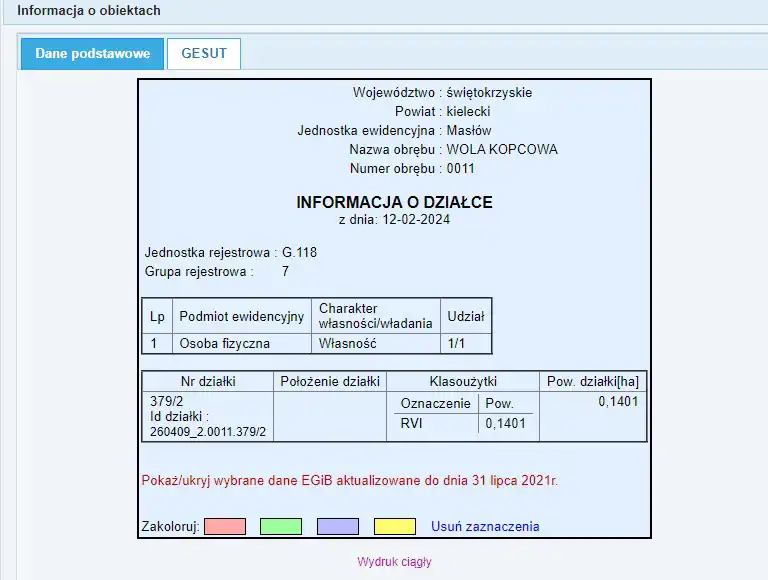
Task: Open the GESUT tab
Action: coord(204,54)
